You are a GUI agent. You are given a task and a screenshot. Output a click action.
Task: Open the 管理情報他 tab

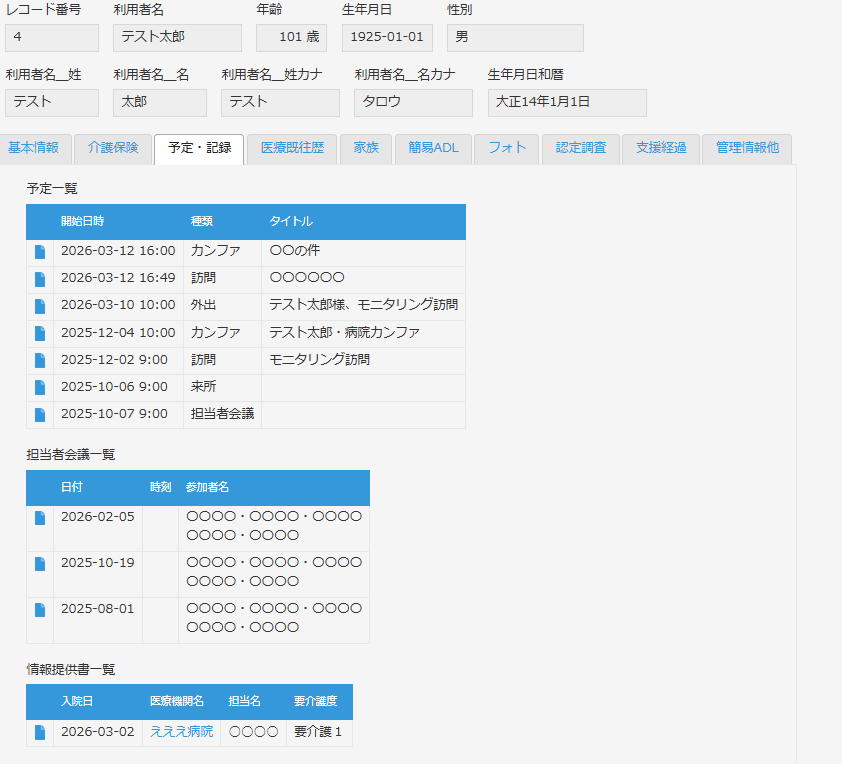747,148
